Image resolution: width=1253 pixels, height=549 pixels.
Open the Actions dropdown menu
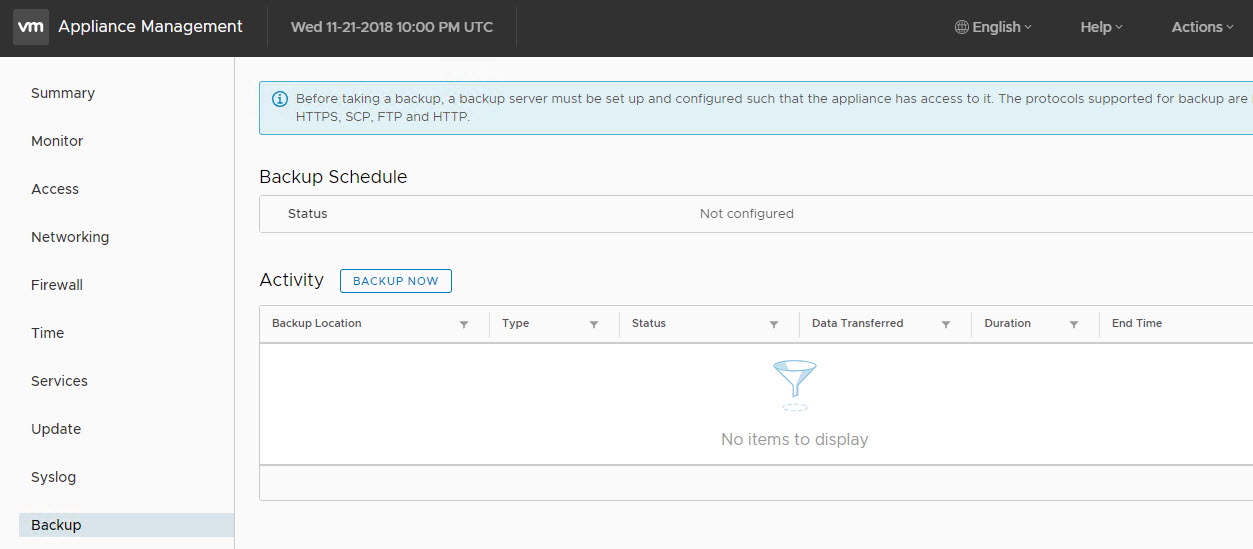click(x=1202, y=27)
